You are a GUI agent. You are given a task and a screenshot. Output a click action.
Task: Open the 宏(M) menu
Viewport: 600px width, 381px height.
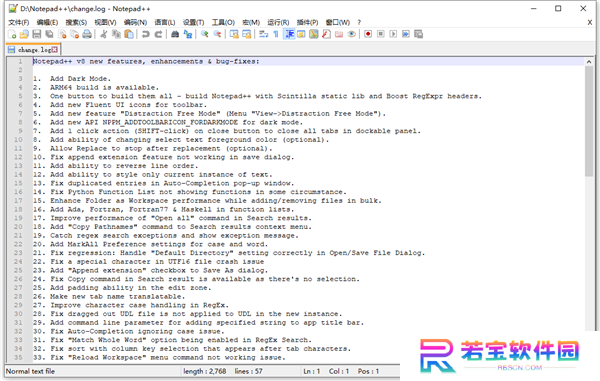tap(251, 22)
